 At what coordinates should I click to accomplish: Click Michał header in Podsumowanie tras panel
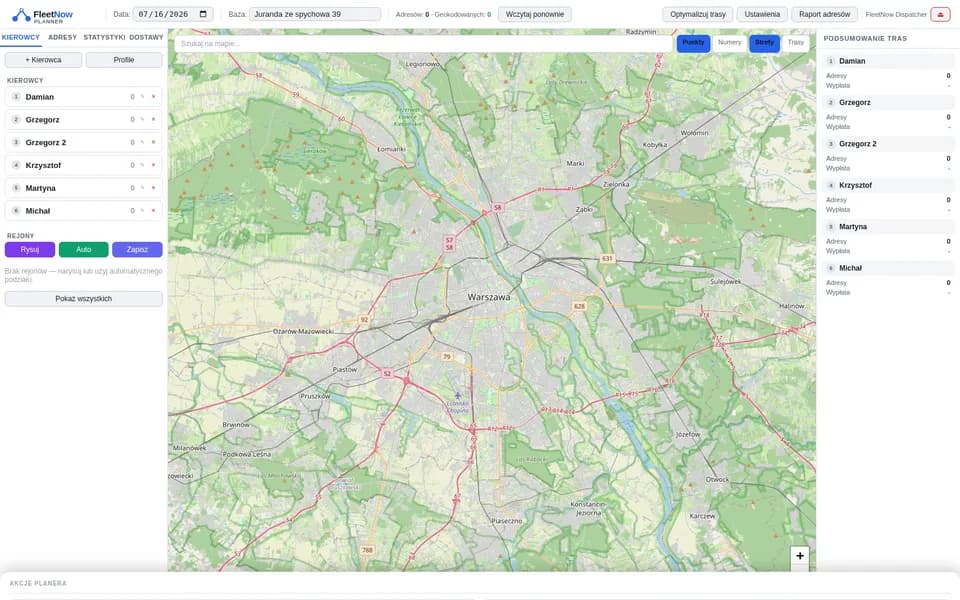point(888,268)
